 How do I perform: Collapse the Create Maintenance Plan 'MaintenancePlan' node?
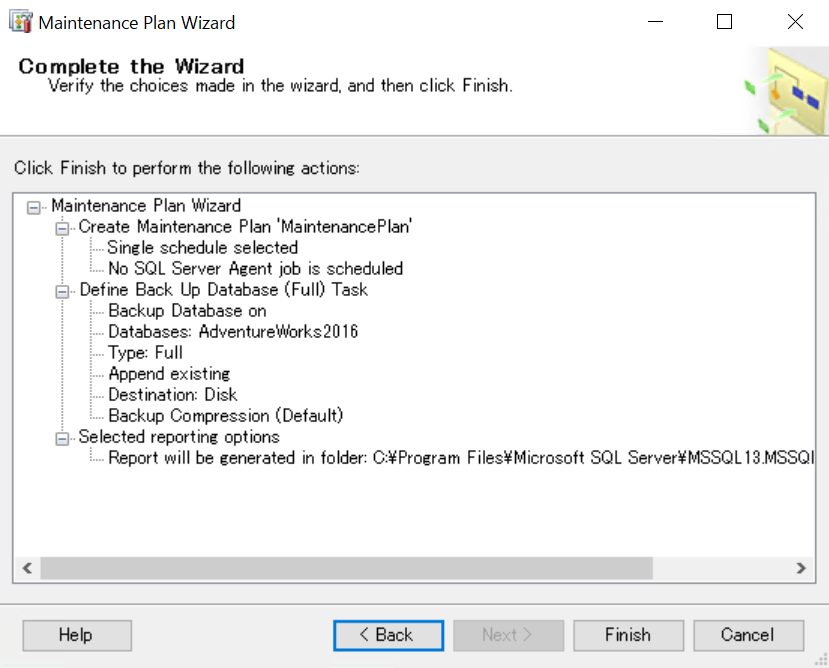[x=62, y=229]
